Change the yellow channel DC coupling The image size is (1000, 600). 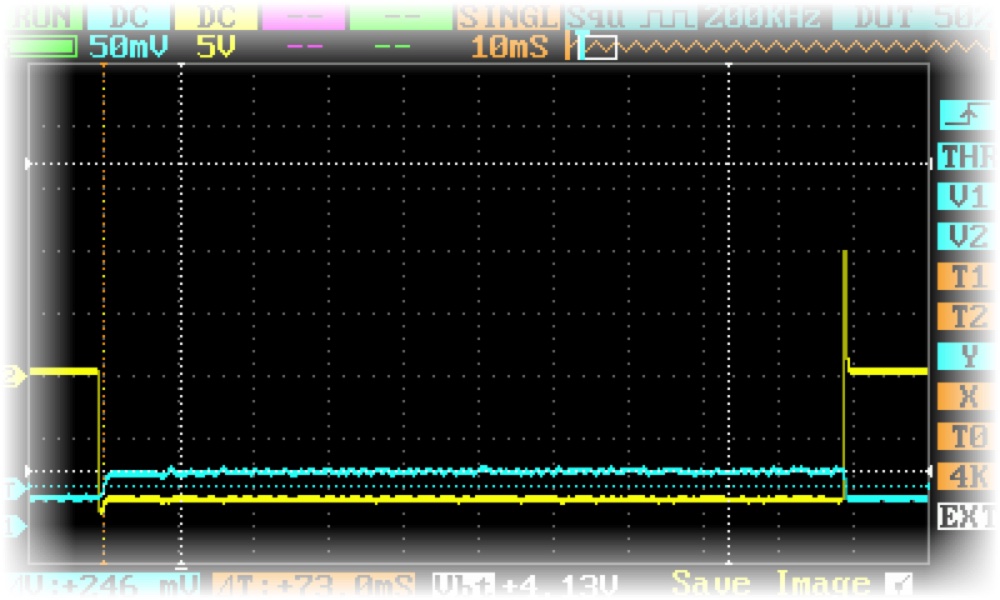click(x=216, y=17)
